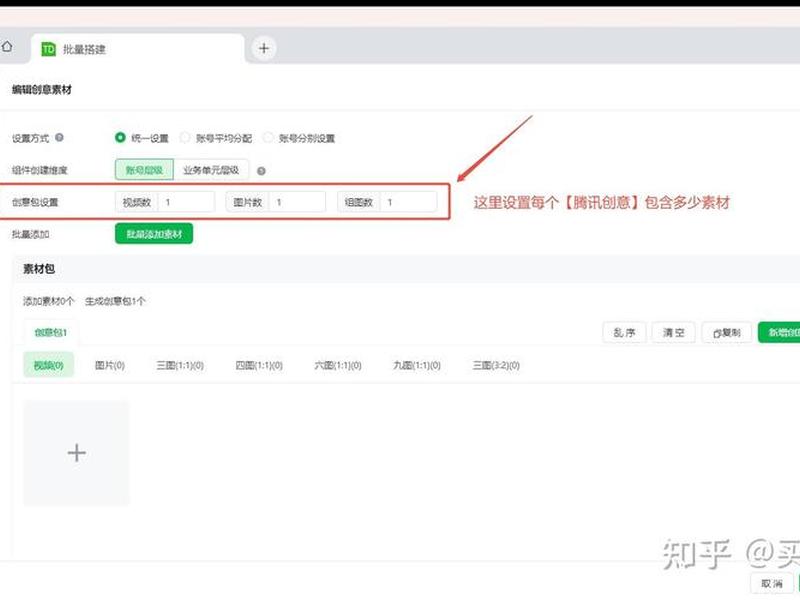
Task: Select the 账号分别设置 radio option
Action: click(x=268, y=137)
